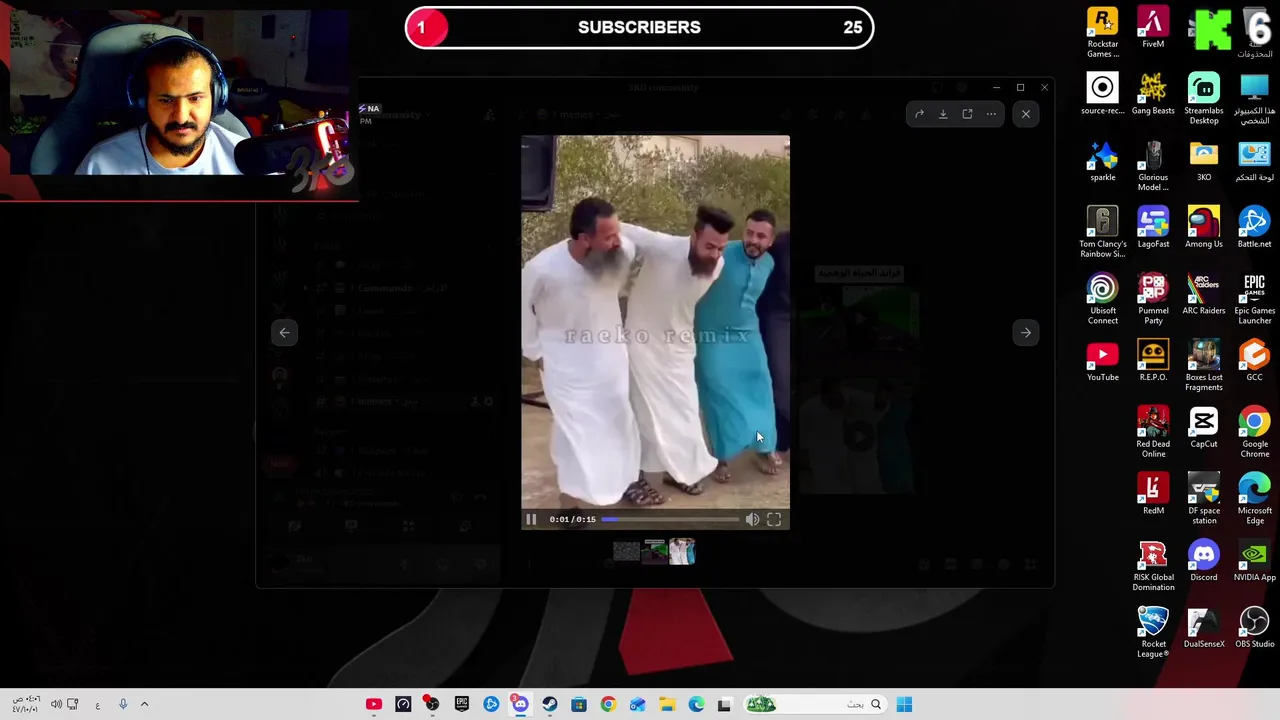Open Battle.net desktop shortcut

pyautogui.click(x=1254, y=227)
